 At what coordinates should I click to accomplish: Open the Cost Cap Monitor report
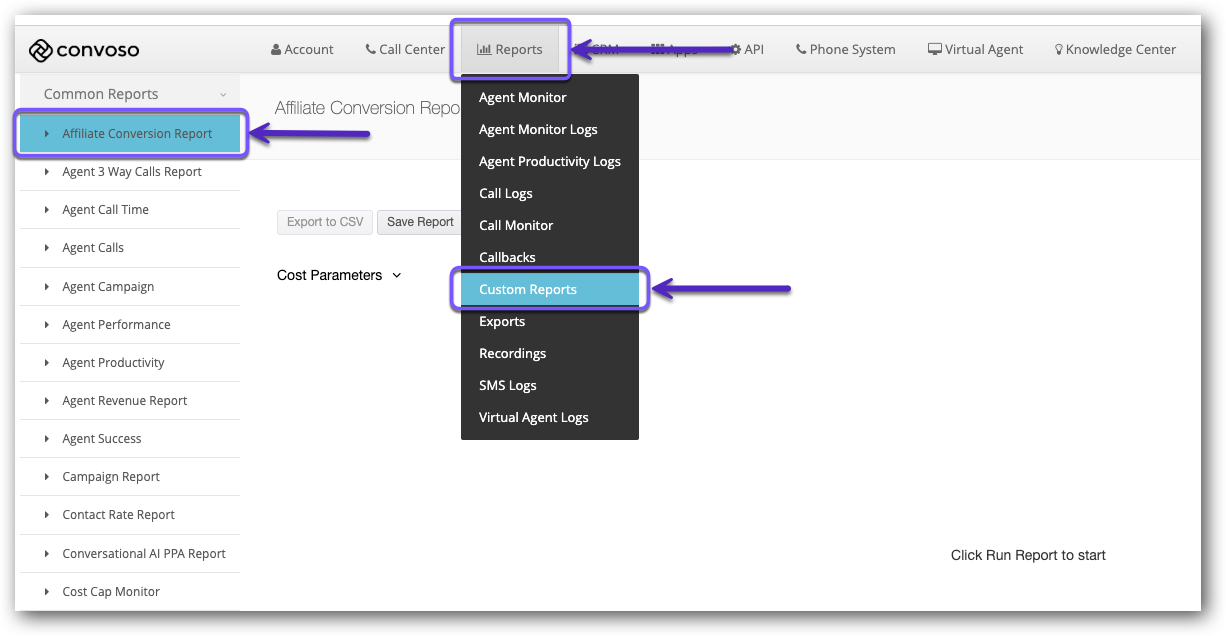[x=130, y=592]
